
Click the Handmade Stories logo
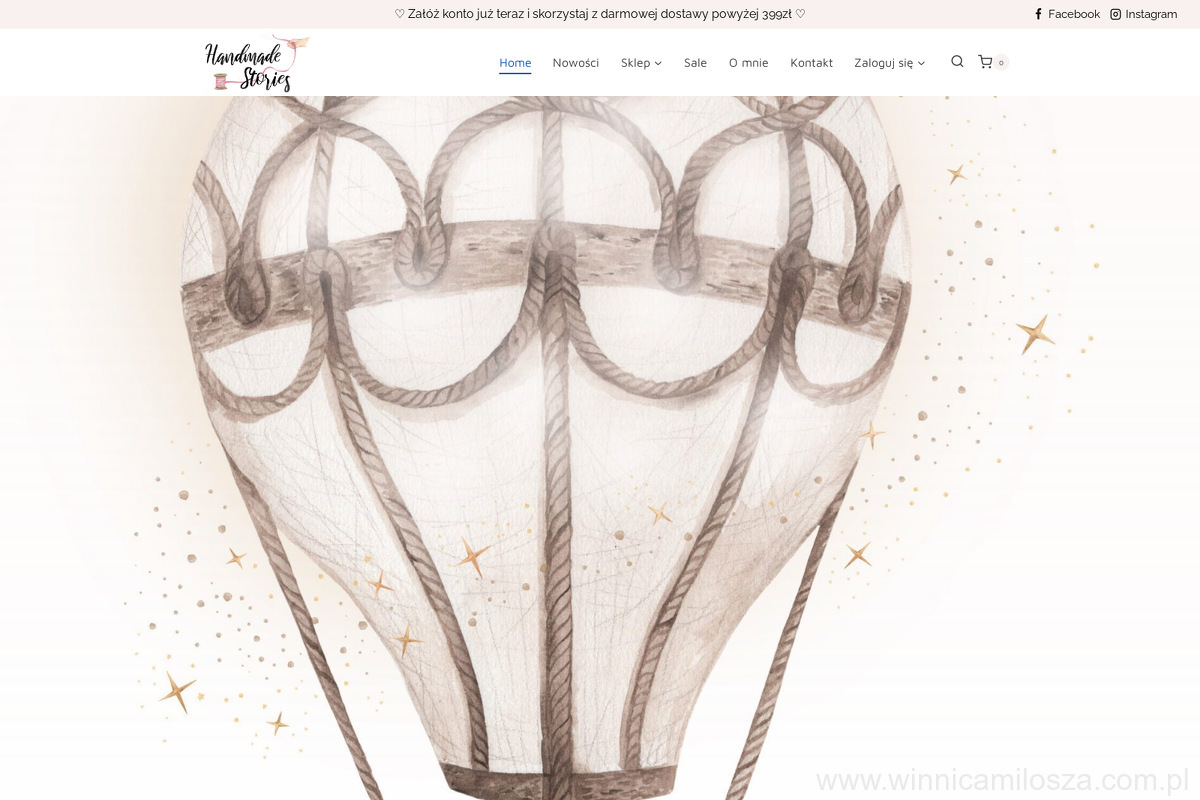[255, 64]
